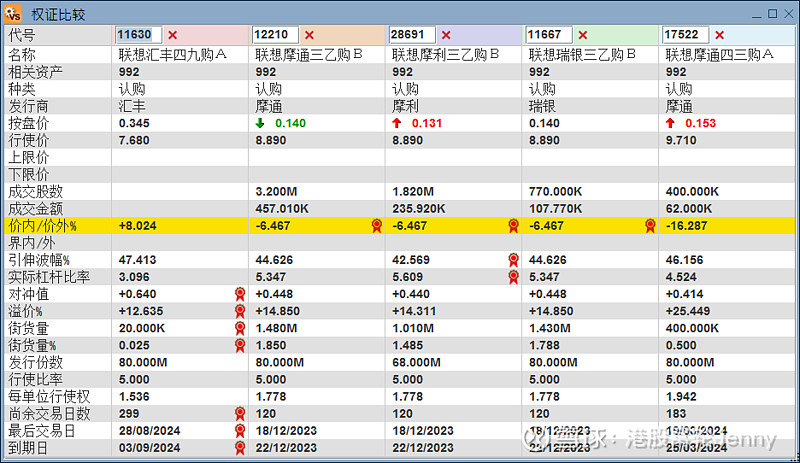Select the 实际杠杆比率 row label
Viewport: 800px width, 463px height.
[x=49, y=277]
